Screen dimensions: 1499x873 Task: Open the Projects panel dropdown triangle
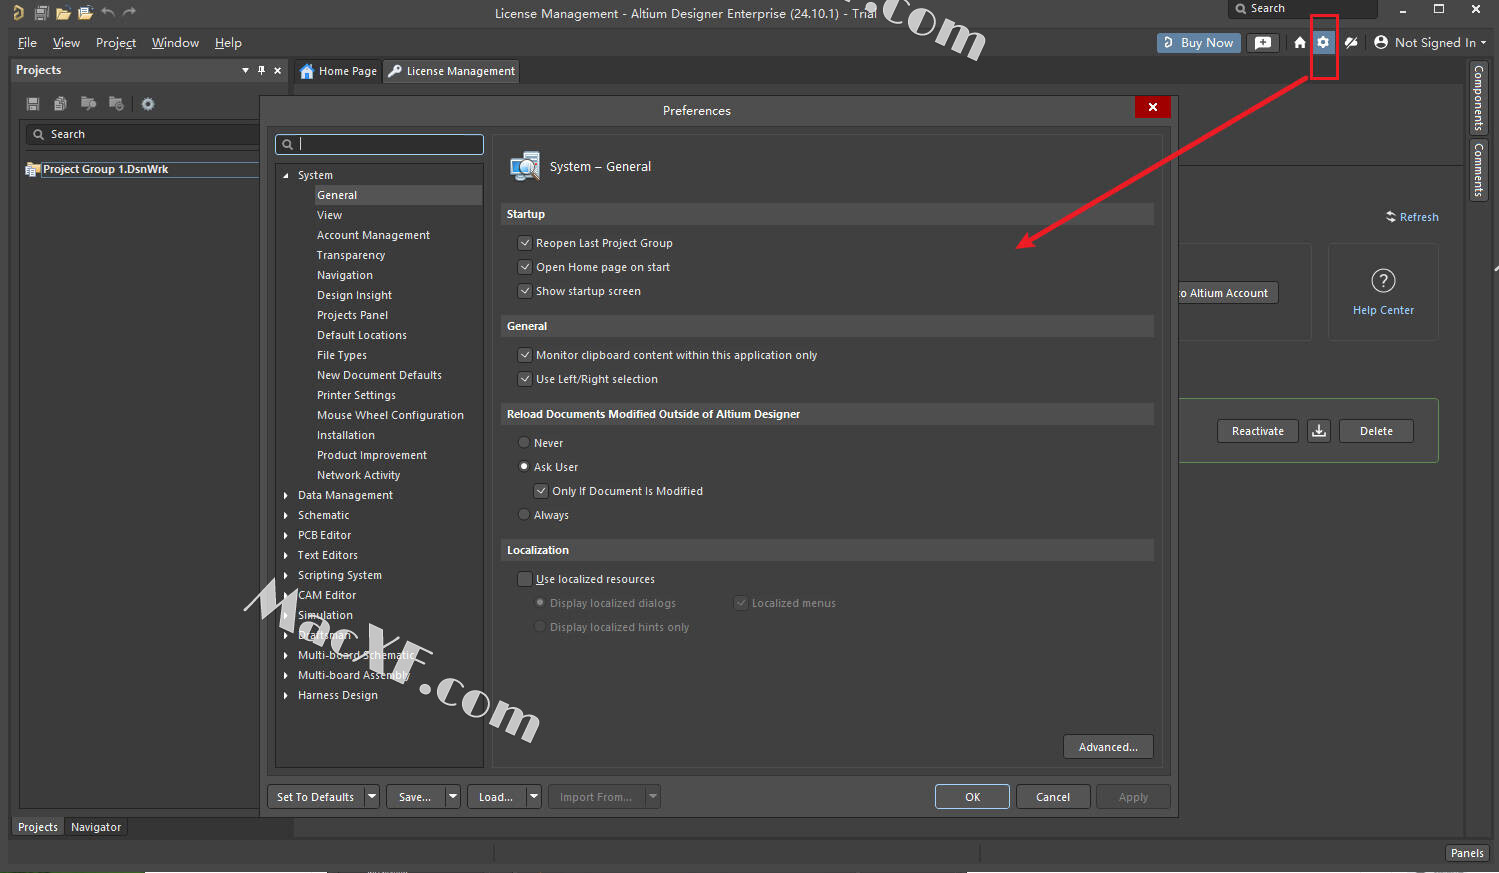point(245,70)
